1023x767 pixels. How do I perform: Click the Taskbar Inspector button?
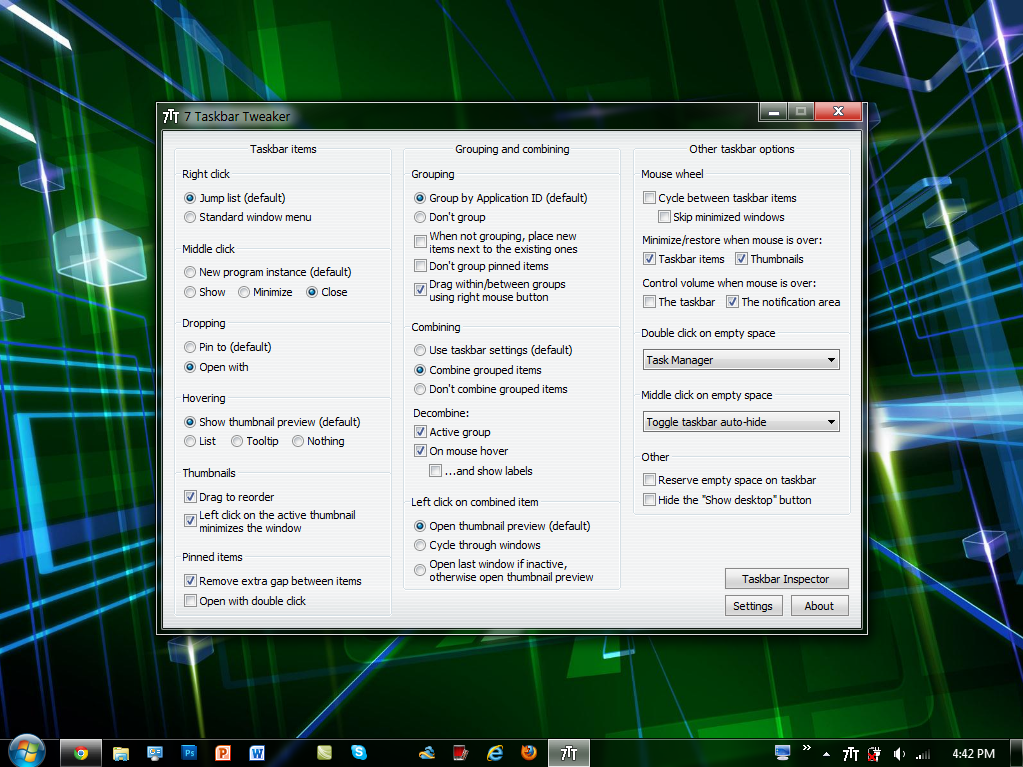pos(786,578)
